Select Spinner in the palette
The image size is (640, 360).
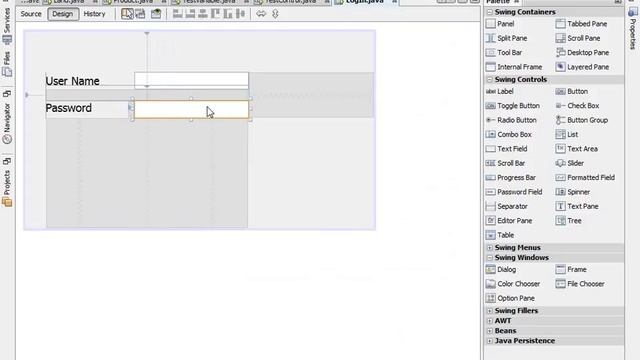(573, 192)
